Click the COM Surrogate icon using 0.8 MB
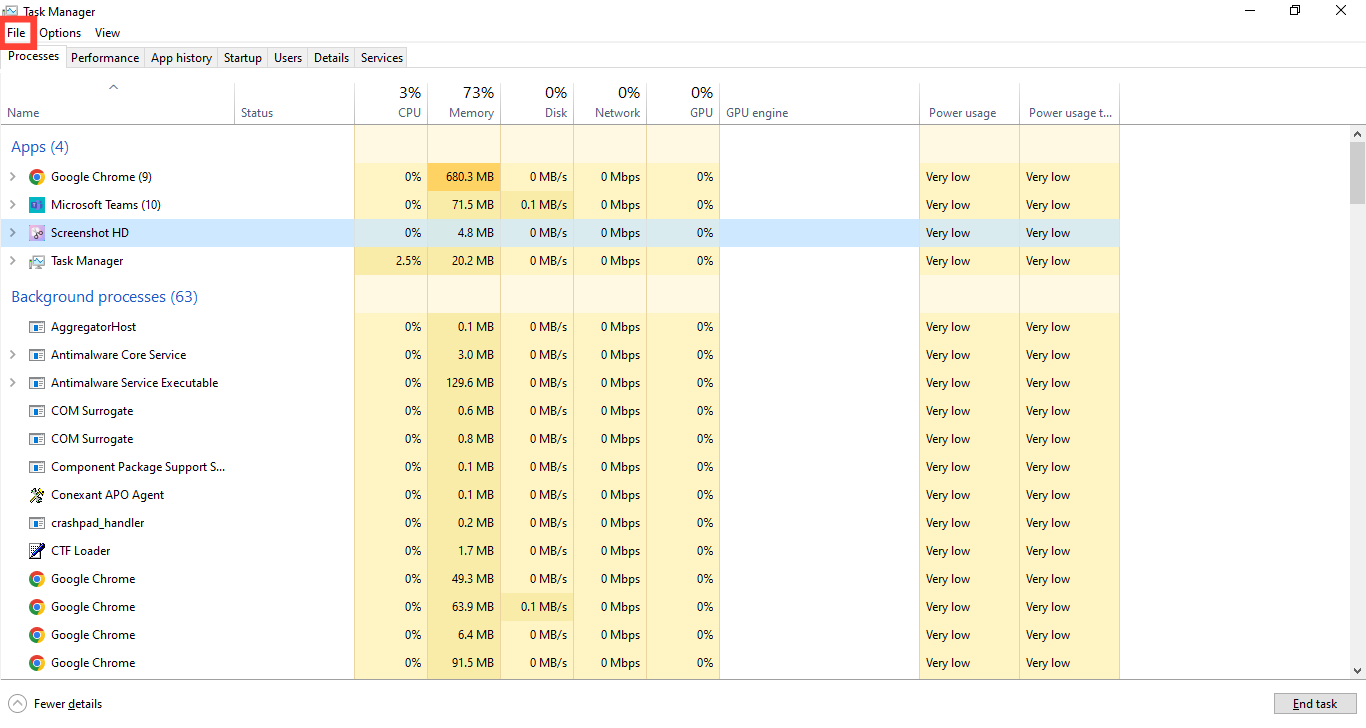 [x=37, y=439]
